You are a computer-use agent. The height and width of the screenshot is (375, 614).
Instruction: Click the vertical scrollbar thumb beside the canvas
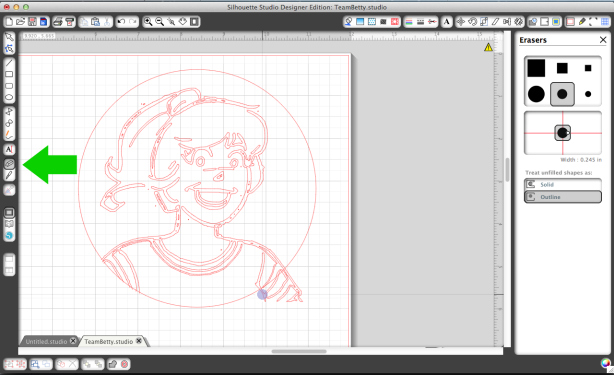[x=507, y=170]
